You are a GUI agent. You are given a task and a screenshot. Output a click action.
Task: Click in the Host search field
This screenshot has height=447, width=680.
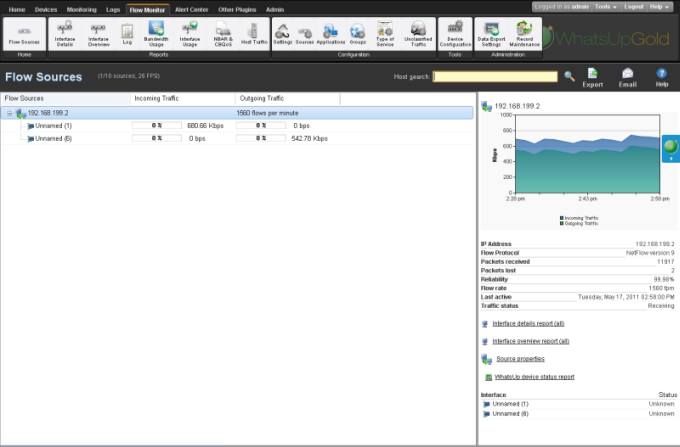[495, 76]
